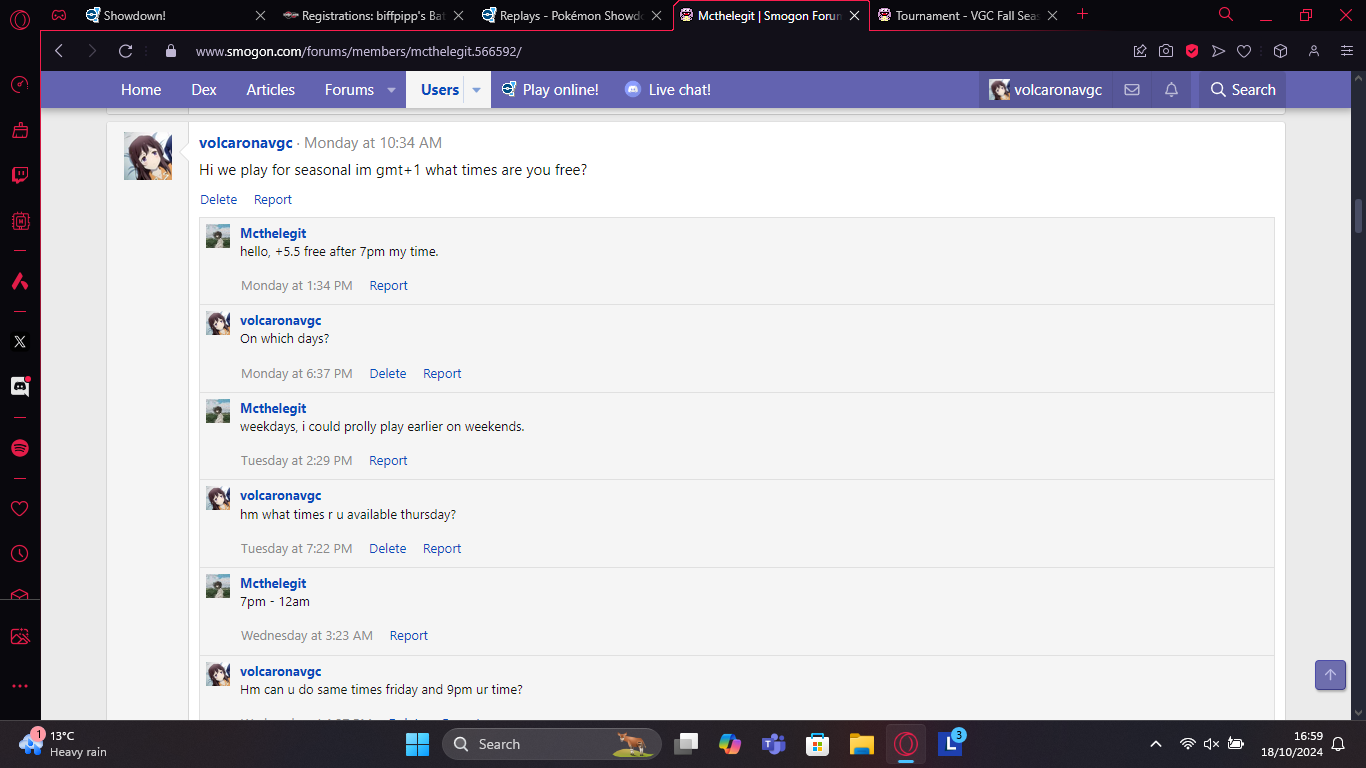The image size is (1366, 768).
Task: Click the ad blocker shield icon
Action: pos(1192,51)
